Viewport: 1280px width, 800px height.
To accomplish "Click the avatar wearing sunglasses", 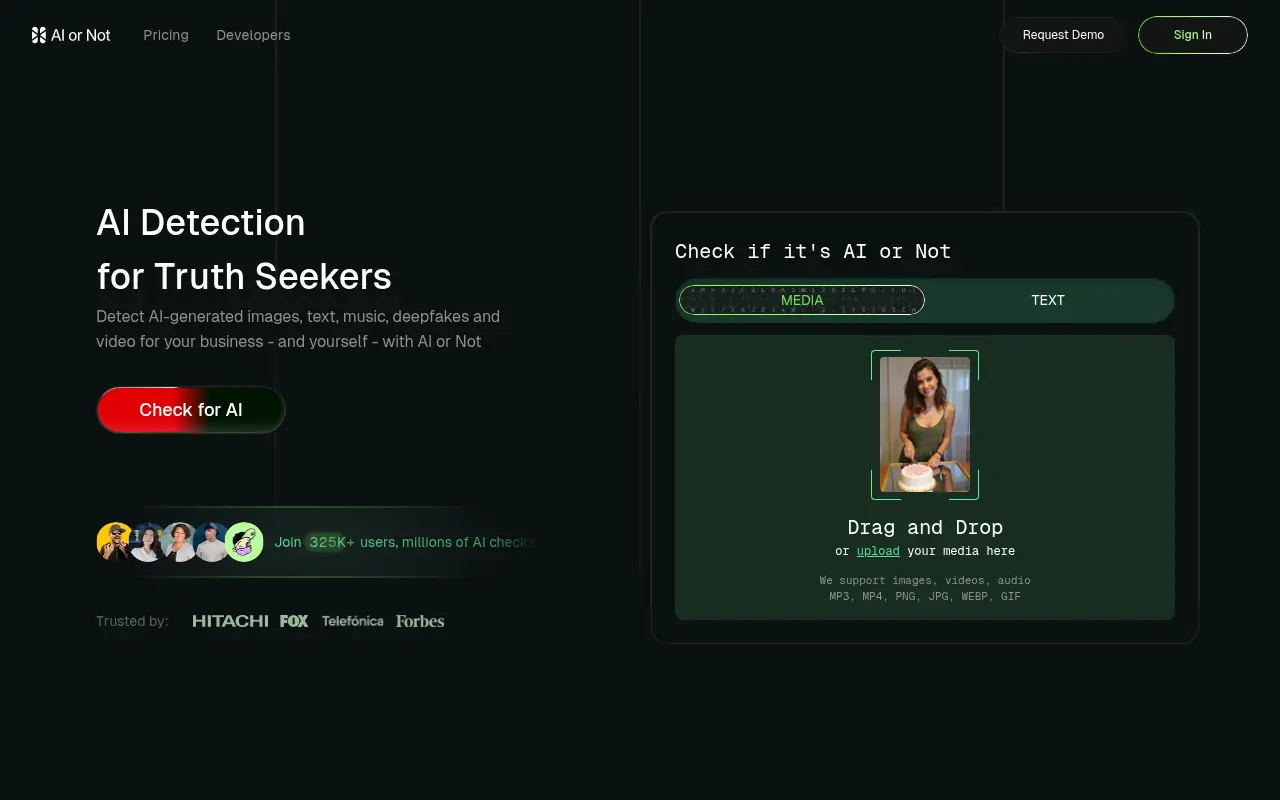I will tap(114, 541).
